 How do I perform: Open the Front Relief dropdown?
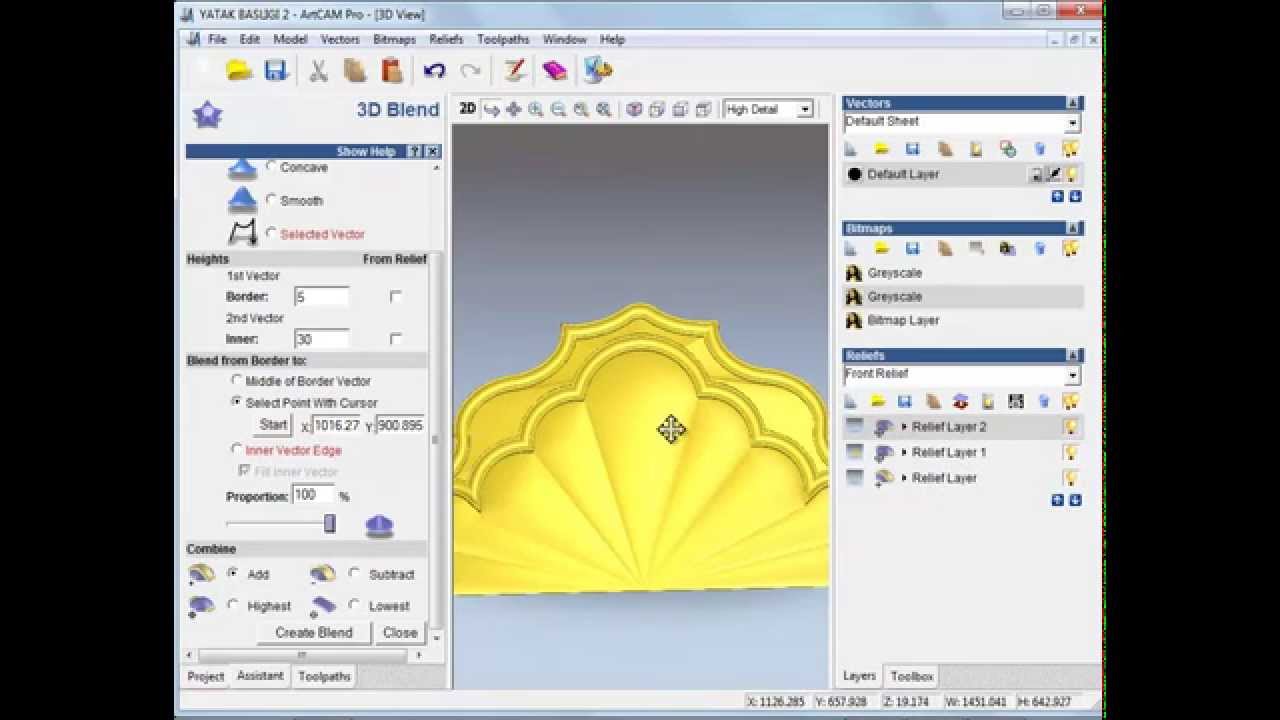(1072, 376)
